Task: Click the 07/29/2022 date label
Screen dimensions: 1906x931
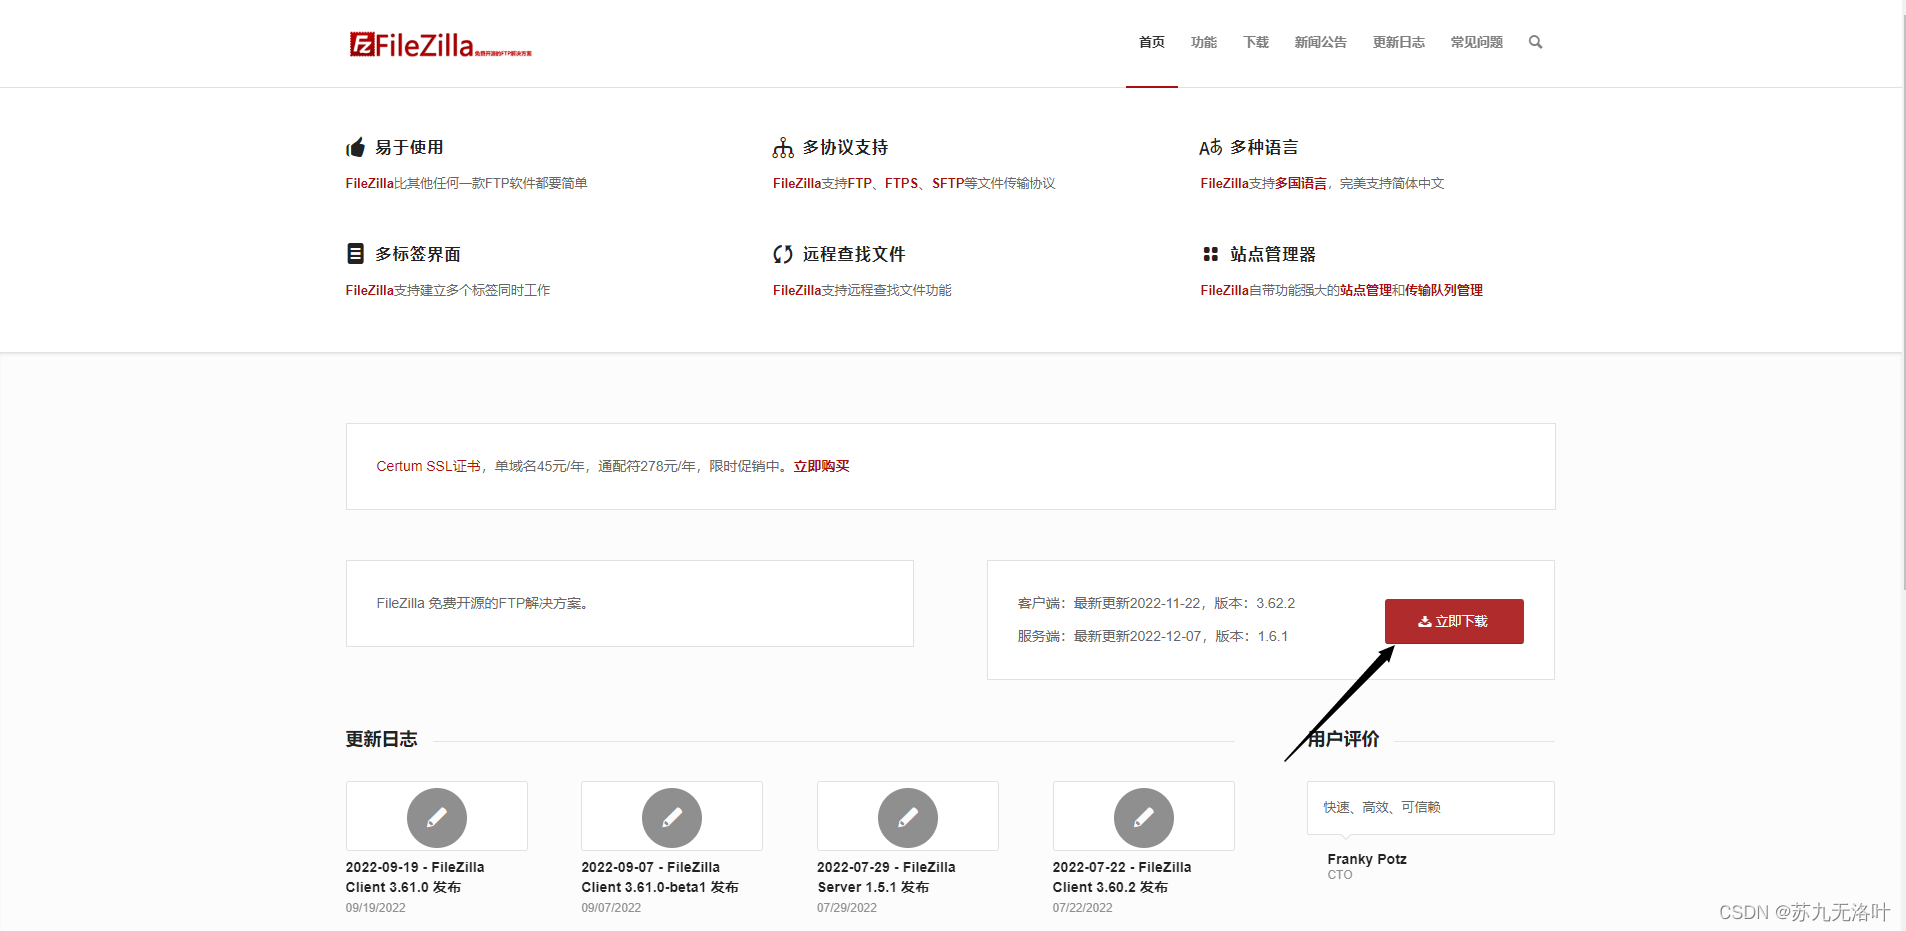Action: coord(846,908)
